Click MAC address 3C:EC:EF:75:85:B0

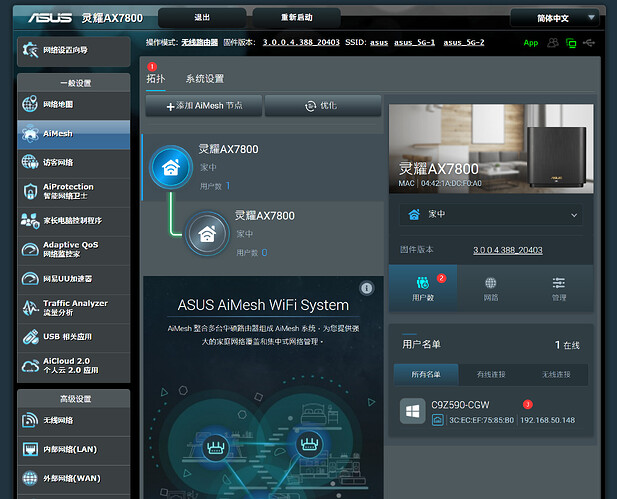[x=481, y=420]
